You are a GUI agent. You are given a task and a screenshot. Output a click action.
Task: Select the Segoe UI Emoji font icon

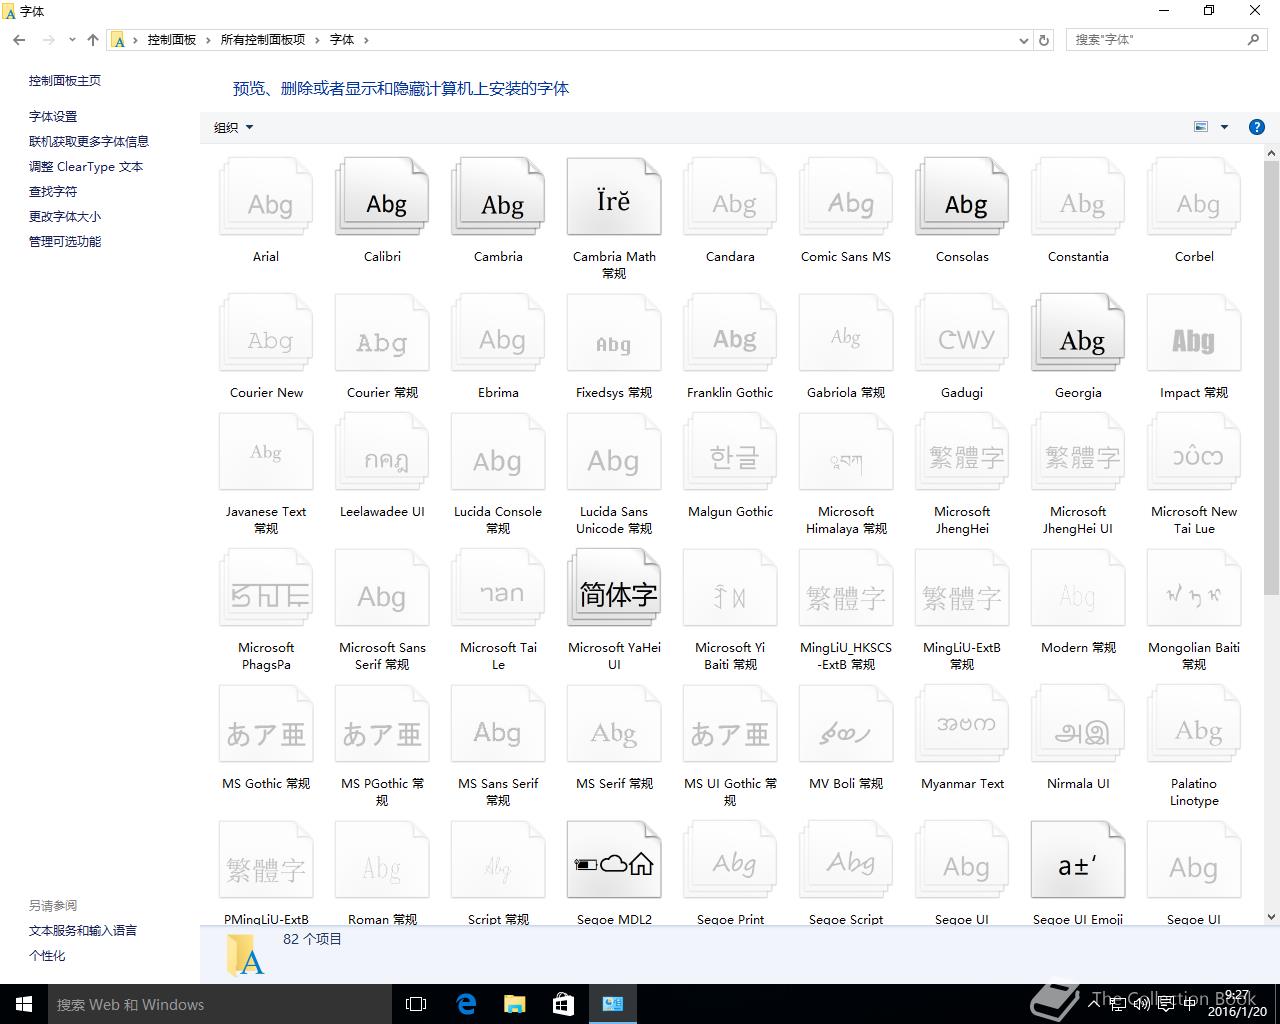[x=1078, y=860]
